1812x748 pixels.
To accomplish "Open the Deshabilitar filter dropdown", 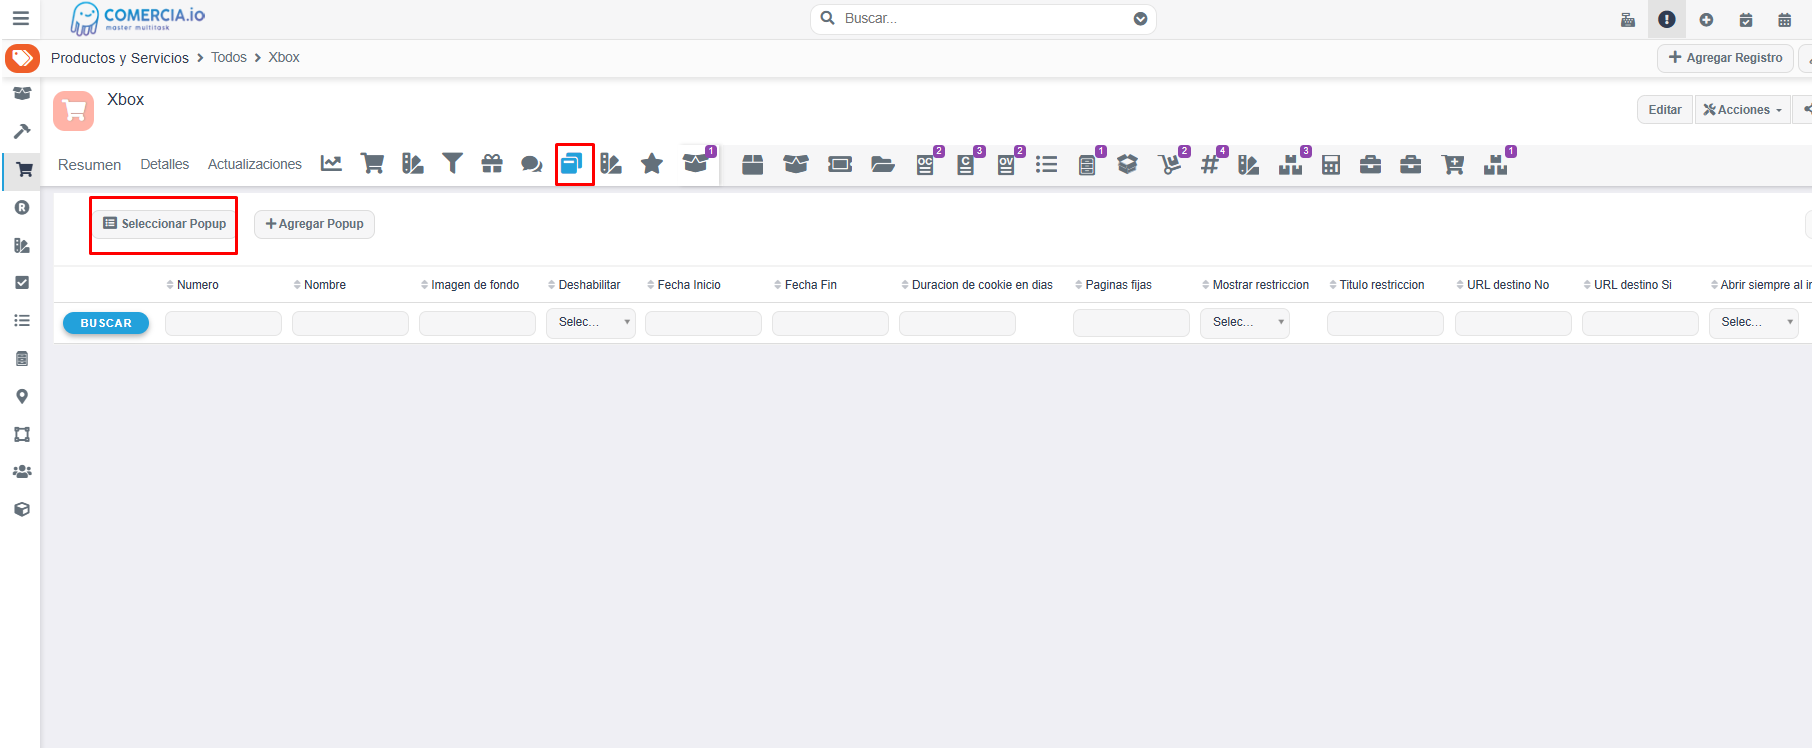I will pos(591,322).
